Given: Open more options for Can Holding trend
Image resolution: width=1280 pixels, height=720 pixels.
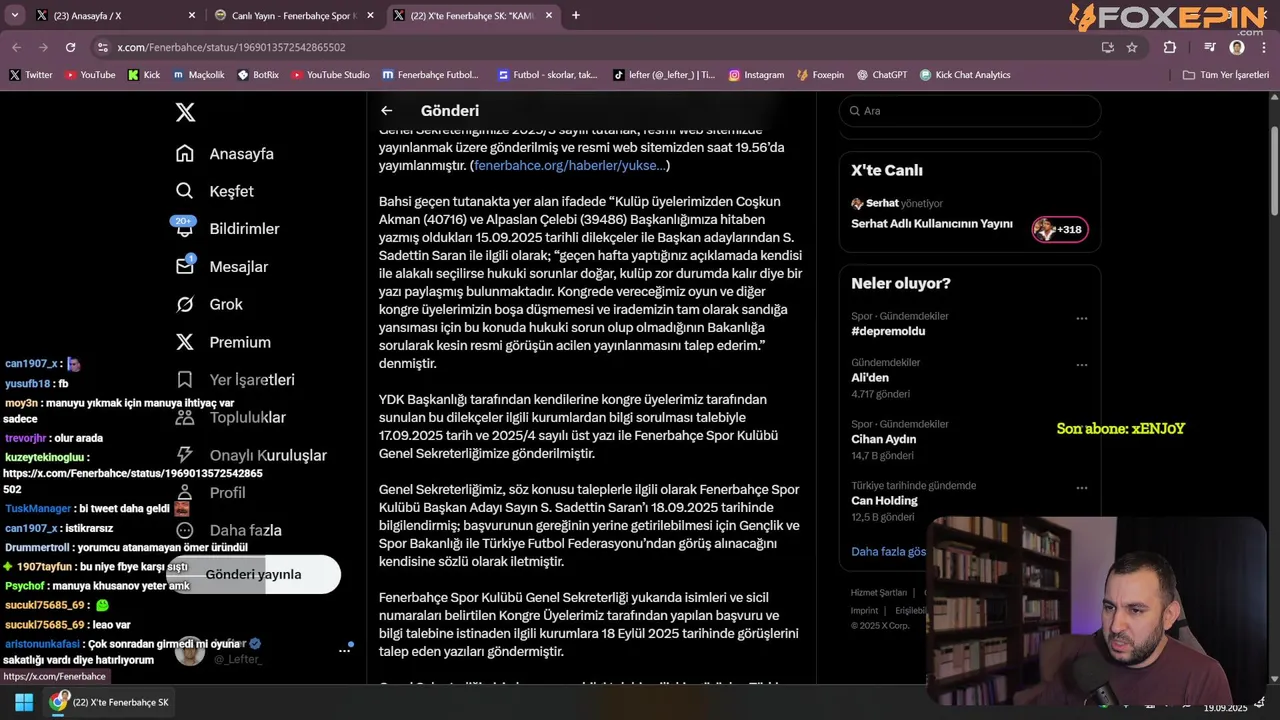Looking at the screenshot, I should [x=1081, y=488].
